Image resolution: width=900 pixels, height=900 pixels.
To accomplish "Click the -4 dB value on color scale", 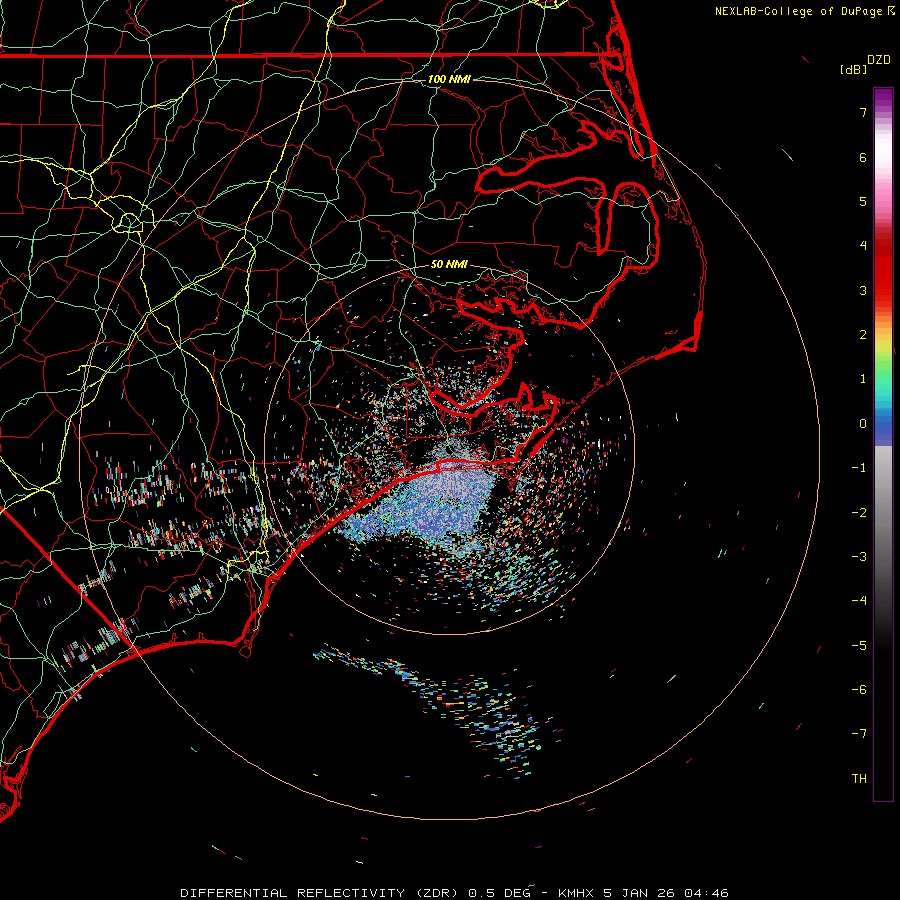I will 859,601.
